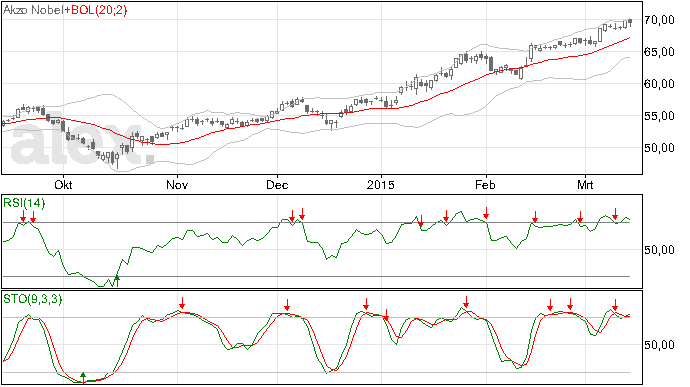Image resolution: width=690 pixels, height=387 pixels.
Task: Click the green buy arrow in STO panel
Action: tap(83, 377)
